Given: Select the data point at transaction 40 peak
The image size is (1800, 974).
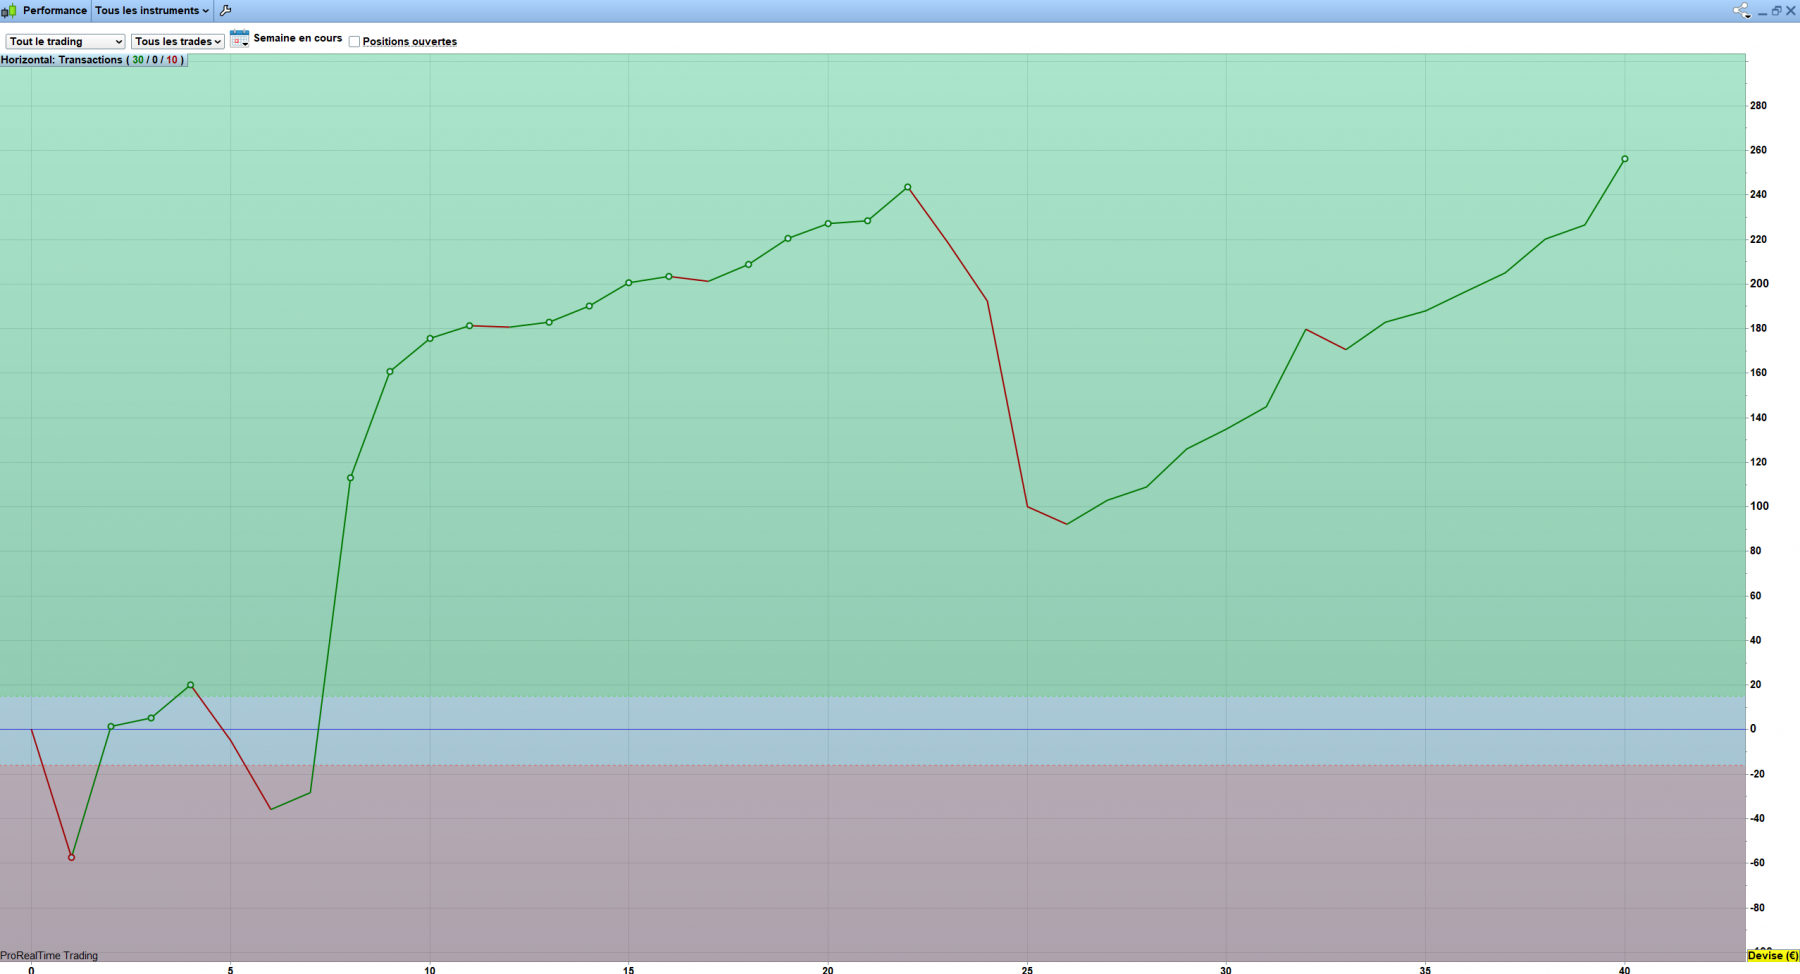Looking at the screenshot, I should click(1624, 159).
